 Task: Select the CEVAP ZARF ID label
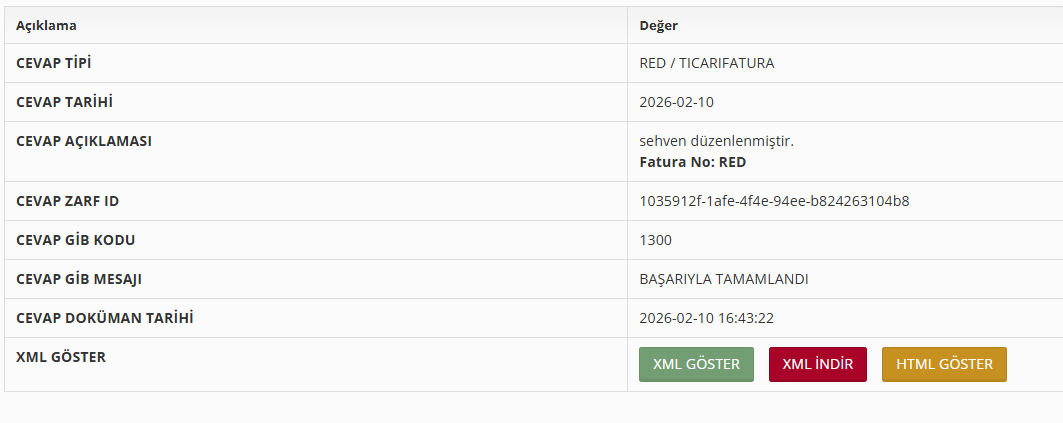(x=67, y=201)
